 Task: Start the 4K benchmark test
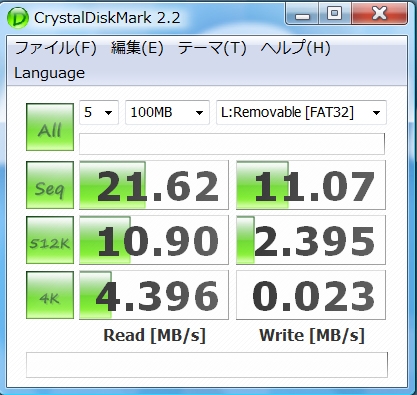tap(50, 295)
